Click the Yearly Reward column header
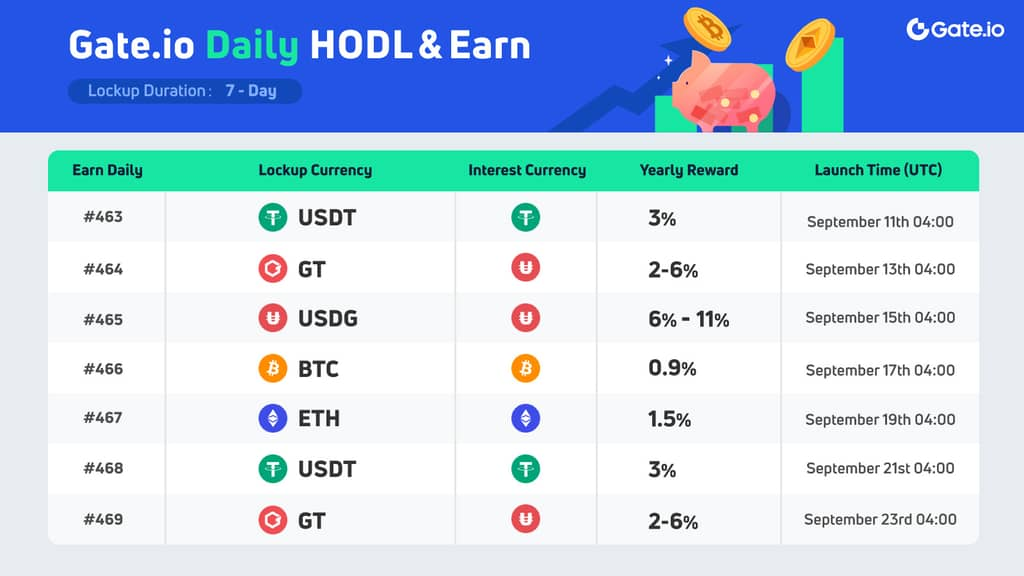This screenshot has height=576, width=1024. (689, 170)
